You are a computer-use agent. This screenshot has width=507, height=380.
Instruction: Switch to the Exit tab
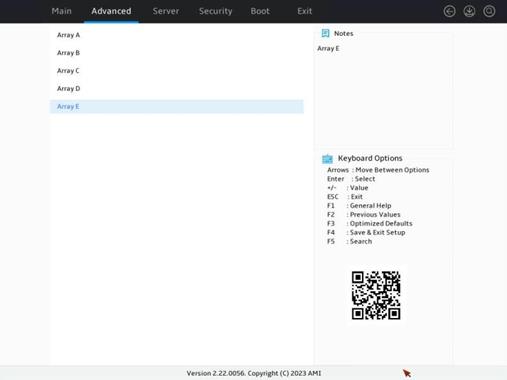tap(305, 11)
